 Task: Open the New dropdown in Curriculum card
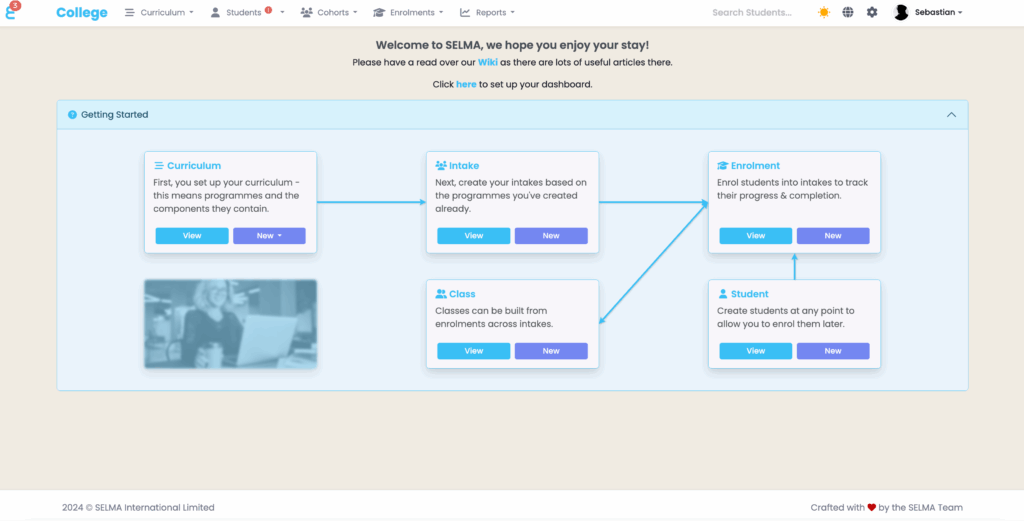(269, 236)
